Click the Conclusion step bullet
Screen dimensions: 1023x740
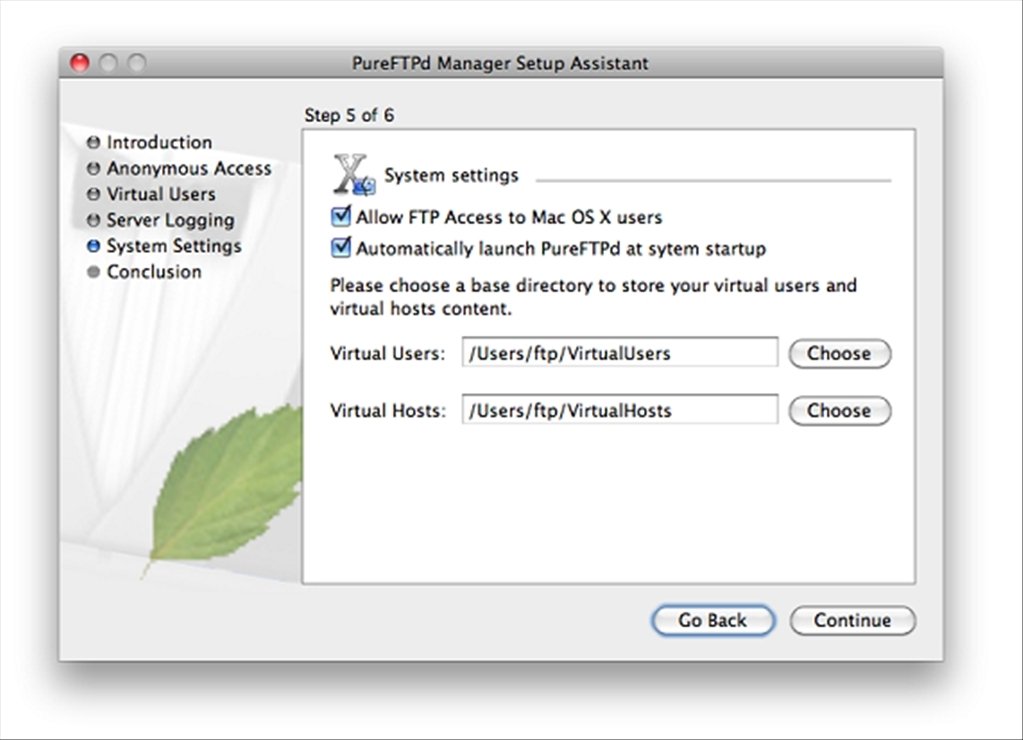(x=93, y=271)
